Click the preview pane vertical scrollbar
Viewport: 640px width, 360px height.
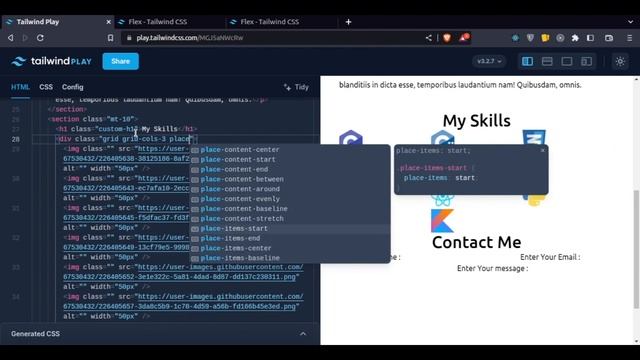click(x=636, y=249)
